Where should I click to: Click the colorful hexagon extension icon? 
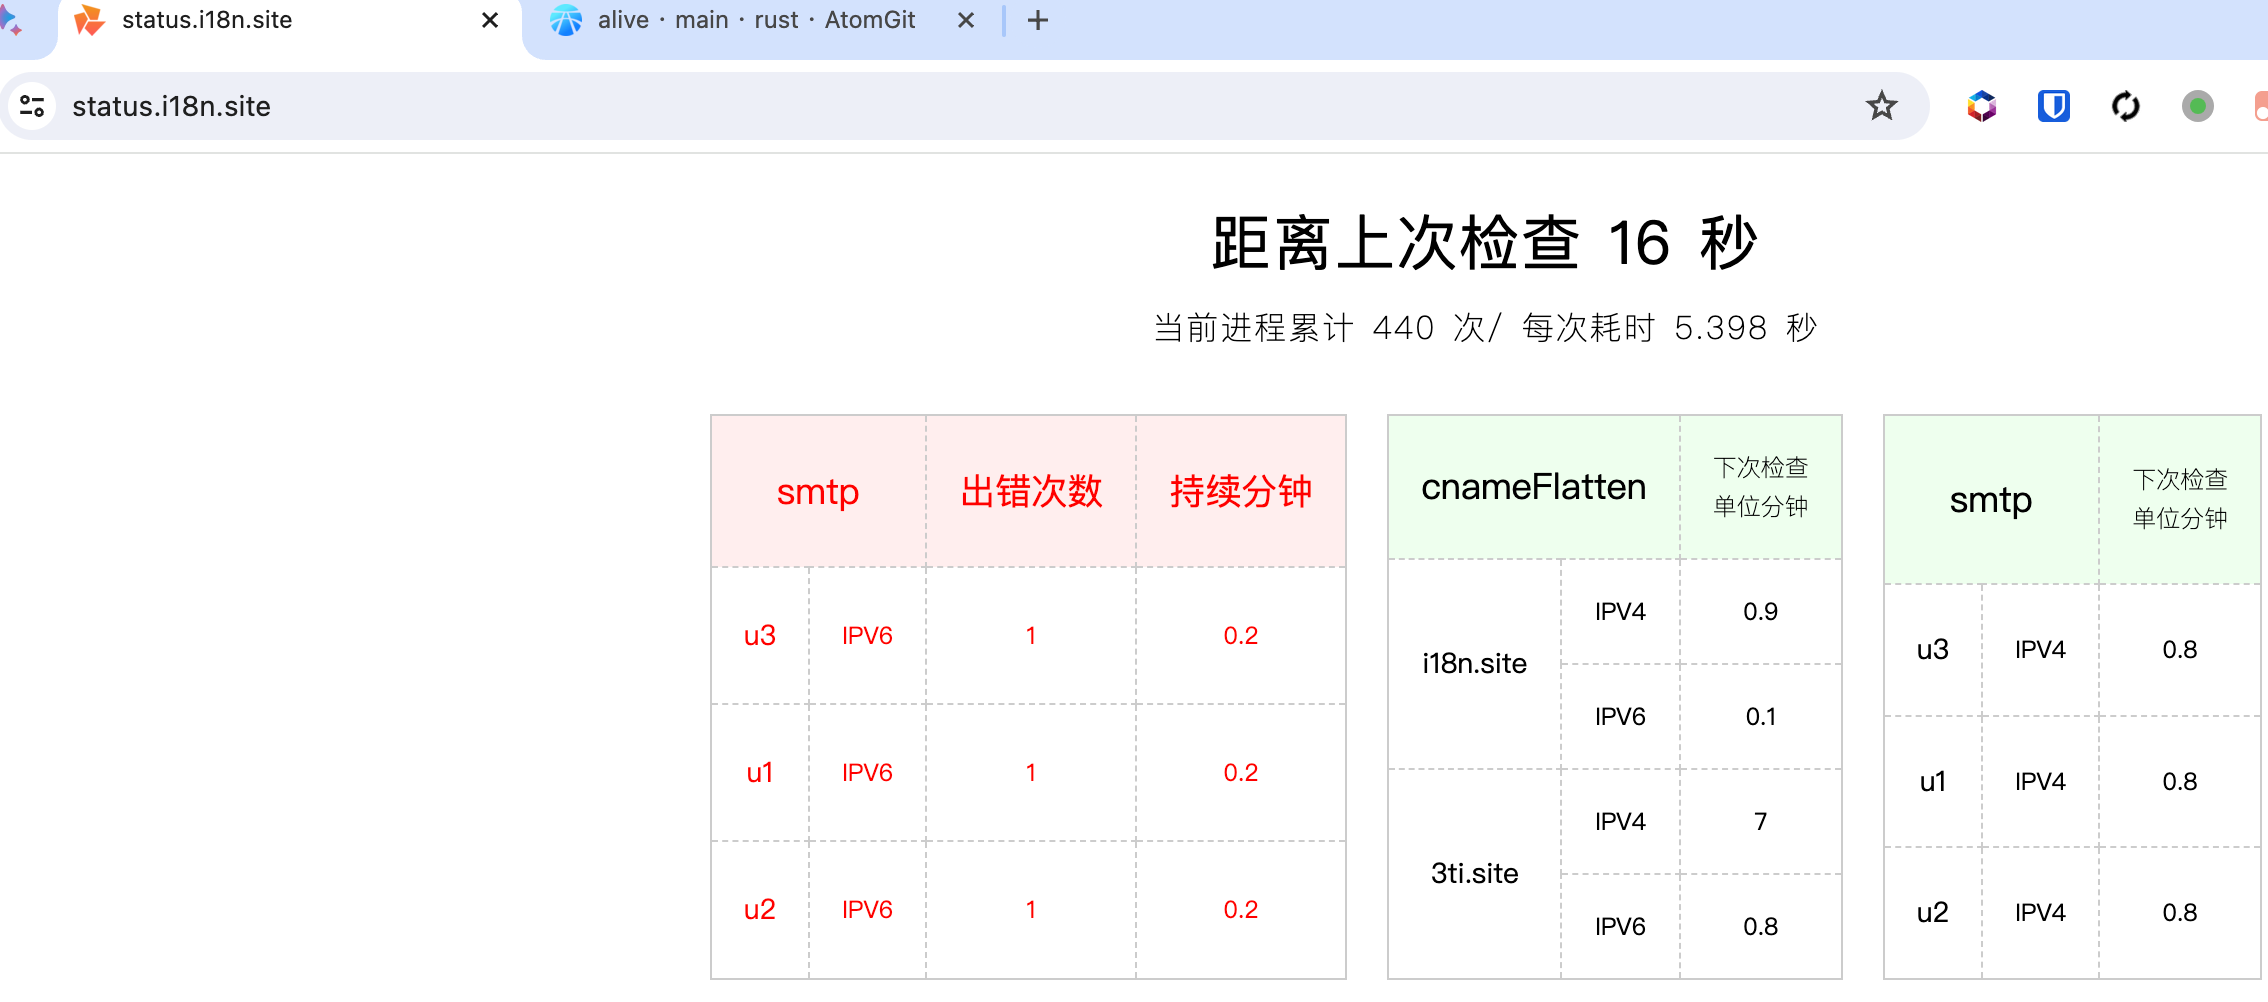(x=1981, y=106)
